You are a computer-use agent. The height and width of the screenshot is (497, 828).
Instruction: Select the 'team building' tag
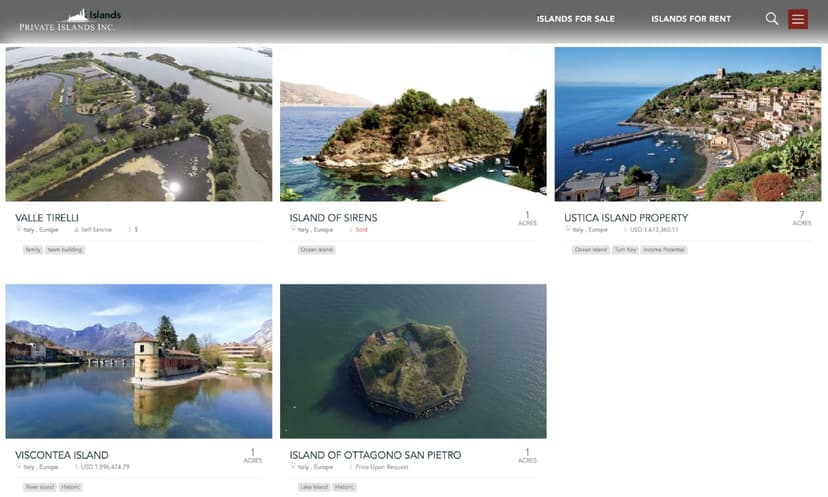[x=65, y=250]
